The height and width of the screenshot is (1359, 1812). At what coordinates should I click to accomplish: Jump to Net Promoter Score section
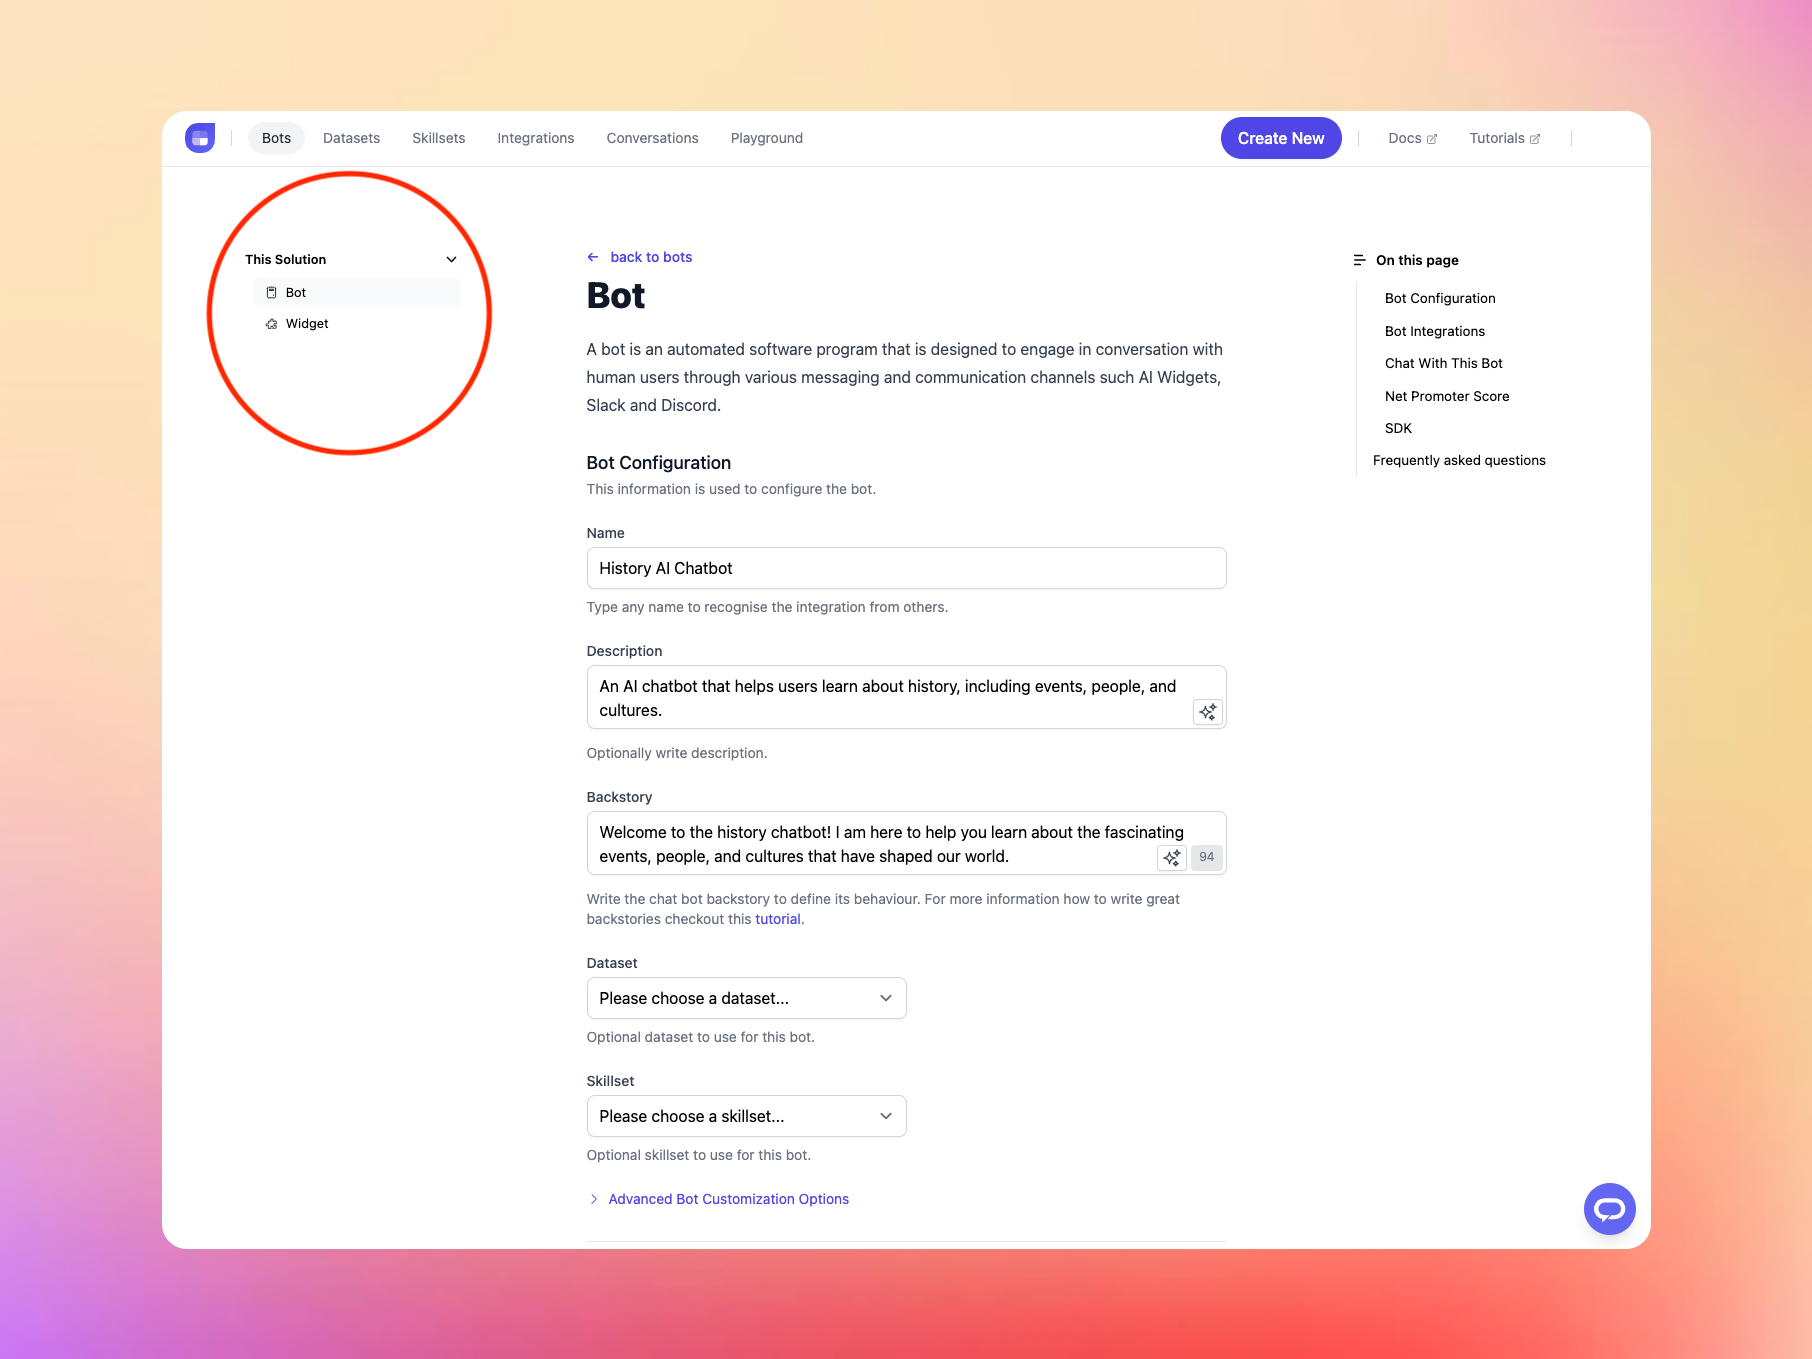[1446, 396]
